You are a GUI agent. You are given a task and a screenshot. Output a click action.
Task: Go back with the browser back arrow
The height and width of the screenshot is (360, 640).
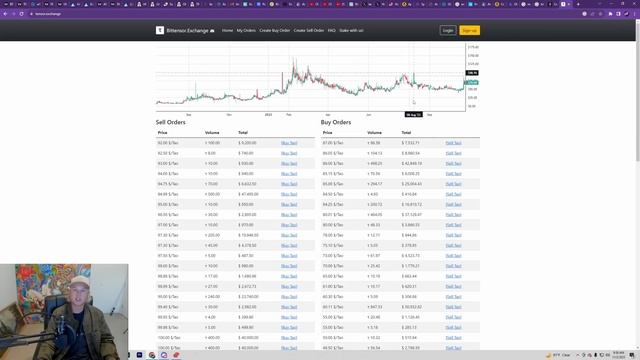point(5,14)
